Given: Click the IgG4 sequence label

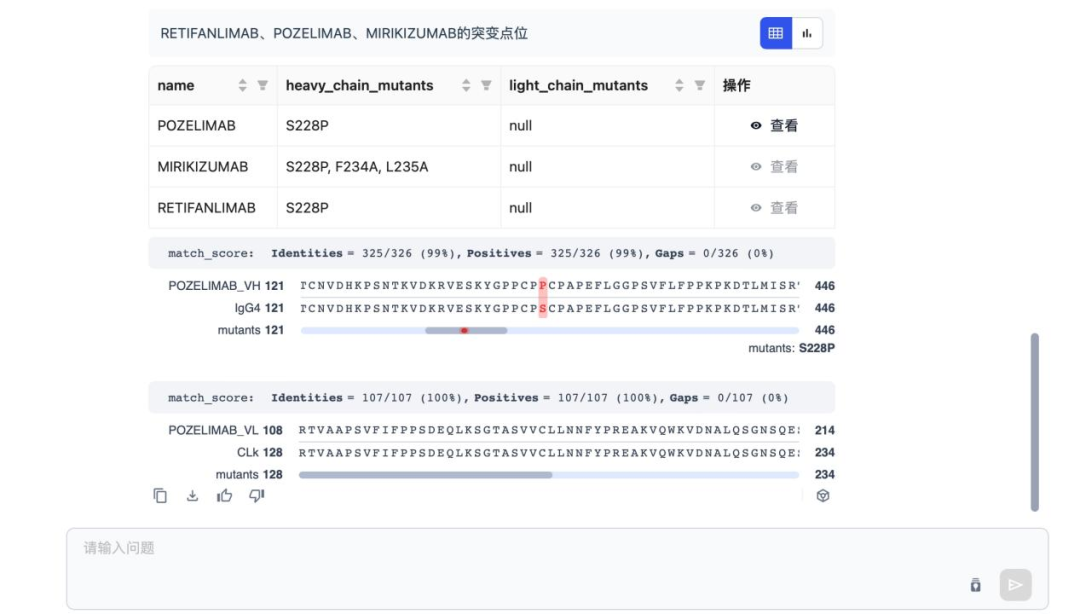Looking at the screenshot, I should coord(247,308).
